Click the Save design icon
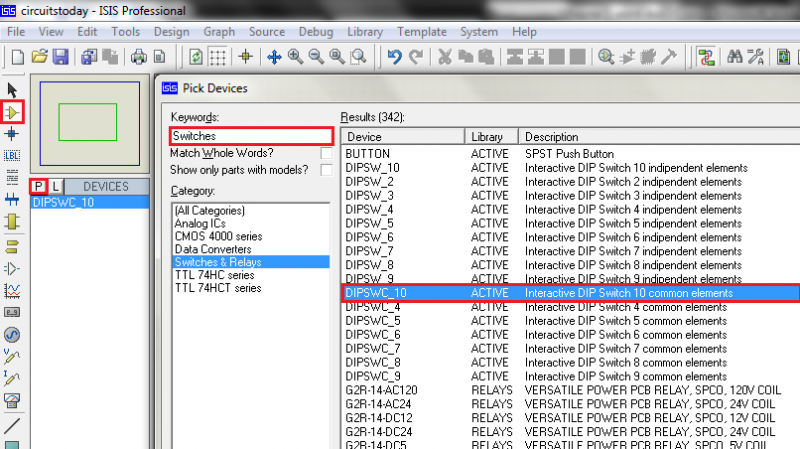 [60, 56]
